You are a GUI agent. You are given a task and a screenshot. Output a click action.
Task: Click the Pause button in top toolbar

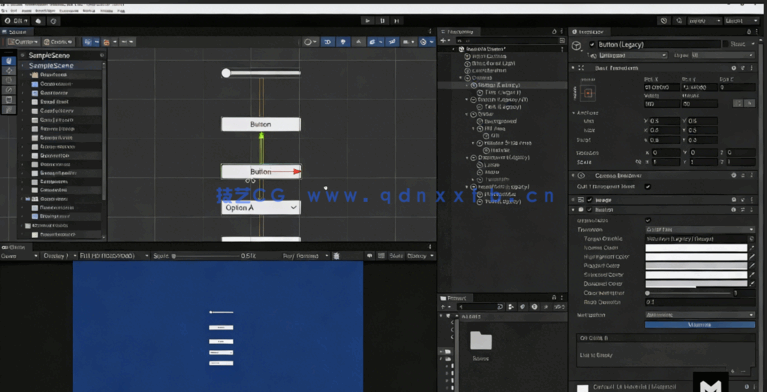tap(383, 21)
